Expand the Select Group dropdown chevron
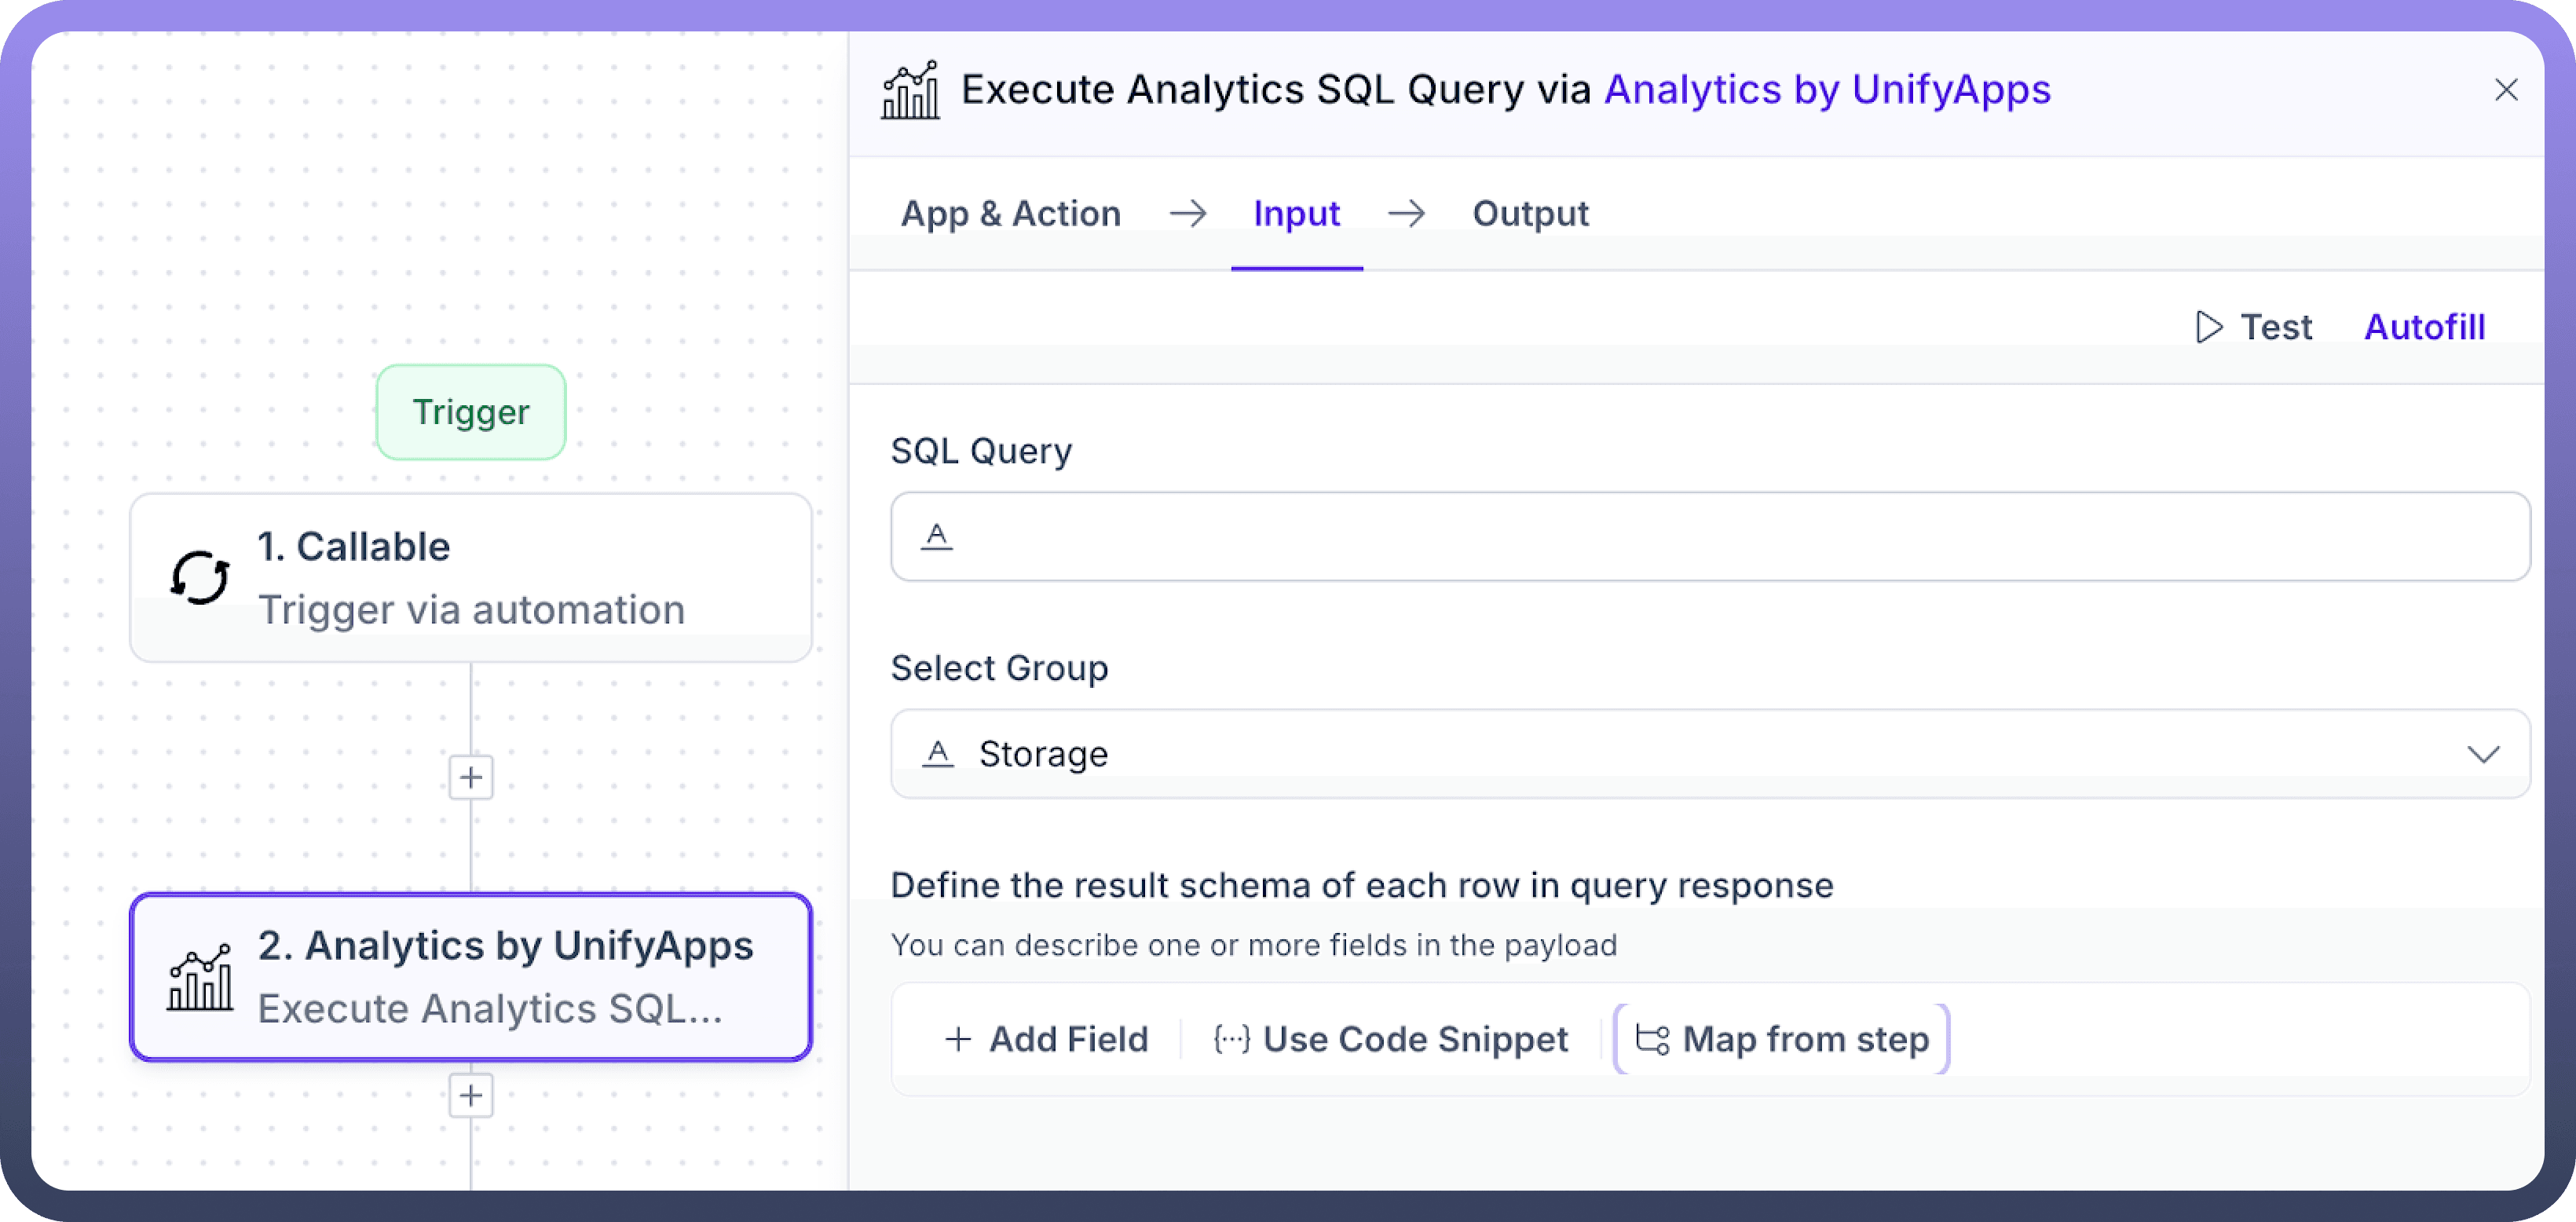 tap(2483, 754)
